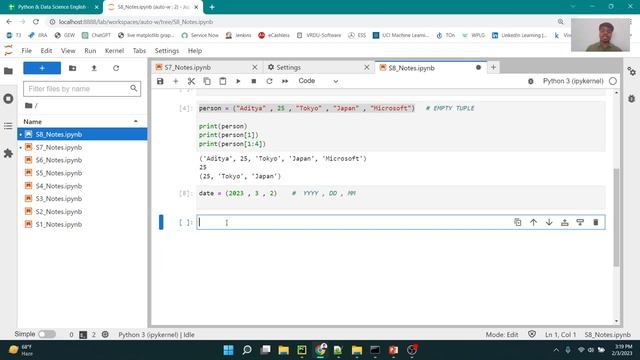
Task: Open S1_Notes.ipynb in the file list
Action: (x=82, y=224)
